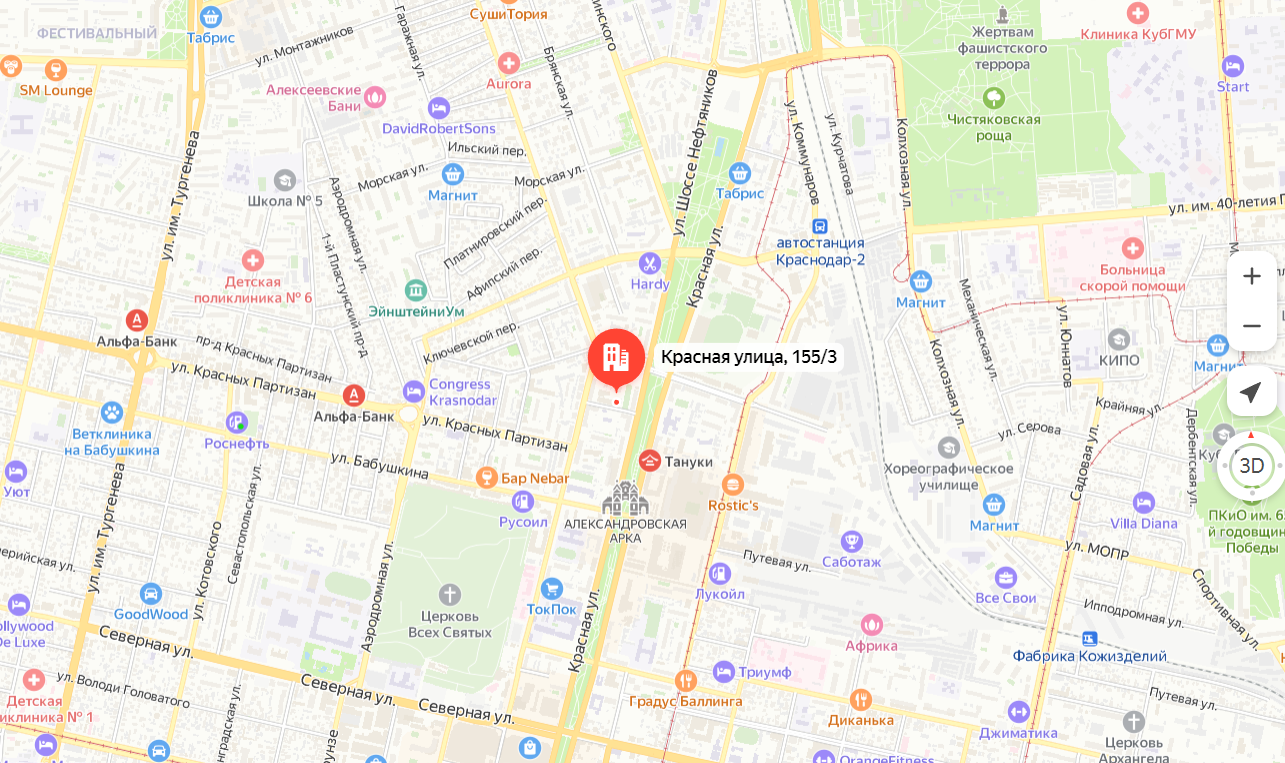Select the Лукойл gas station icon
Image resolution: width=1285 pixels, height=763 pixels.
coord(720,573)
